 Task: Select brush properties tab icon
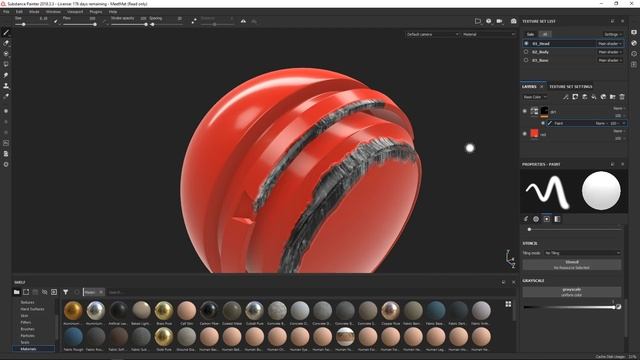[526, 219]
